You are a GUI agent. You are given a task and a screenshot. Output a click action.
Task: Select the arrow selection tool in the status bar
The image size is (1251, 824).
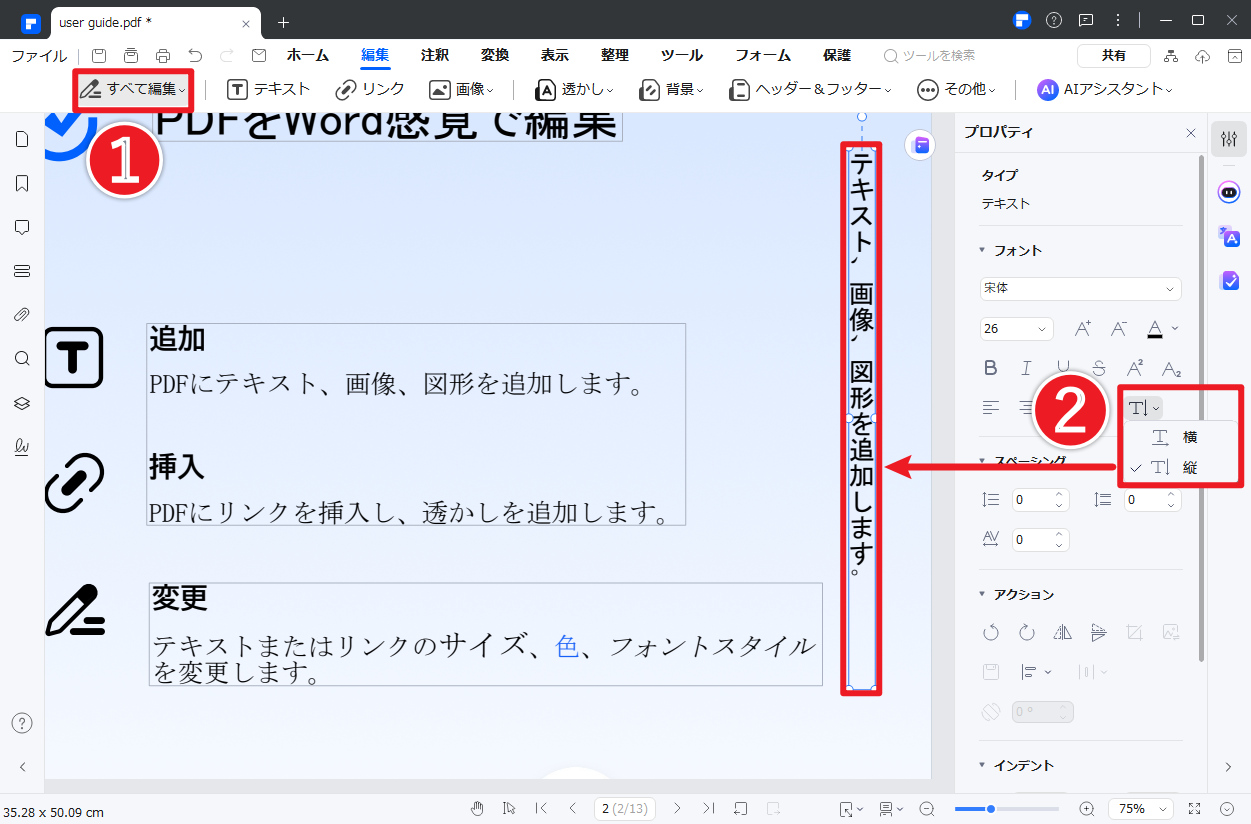coord(509,808)
